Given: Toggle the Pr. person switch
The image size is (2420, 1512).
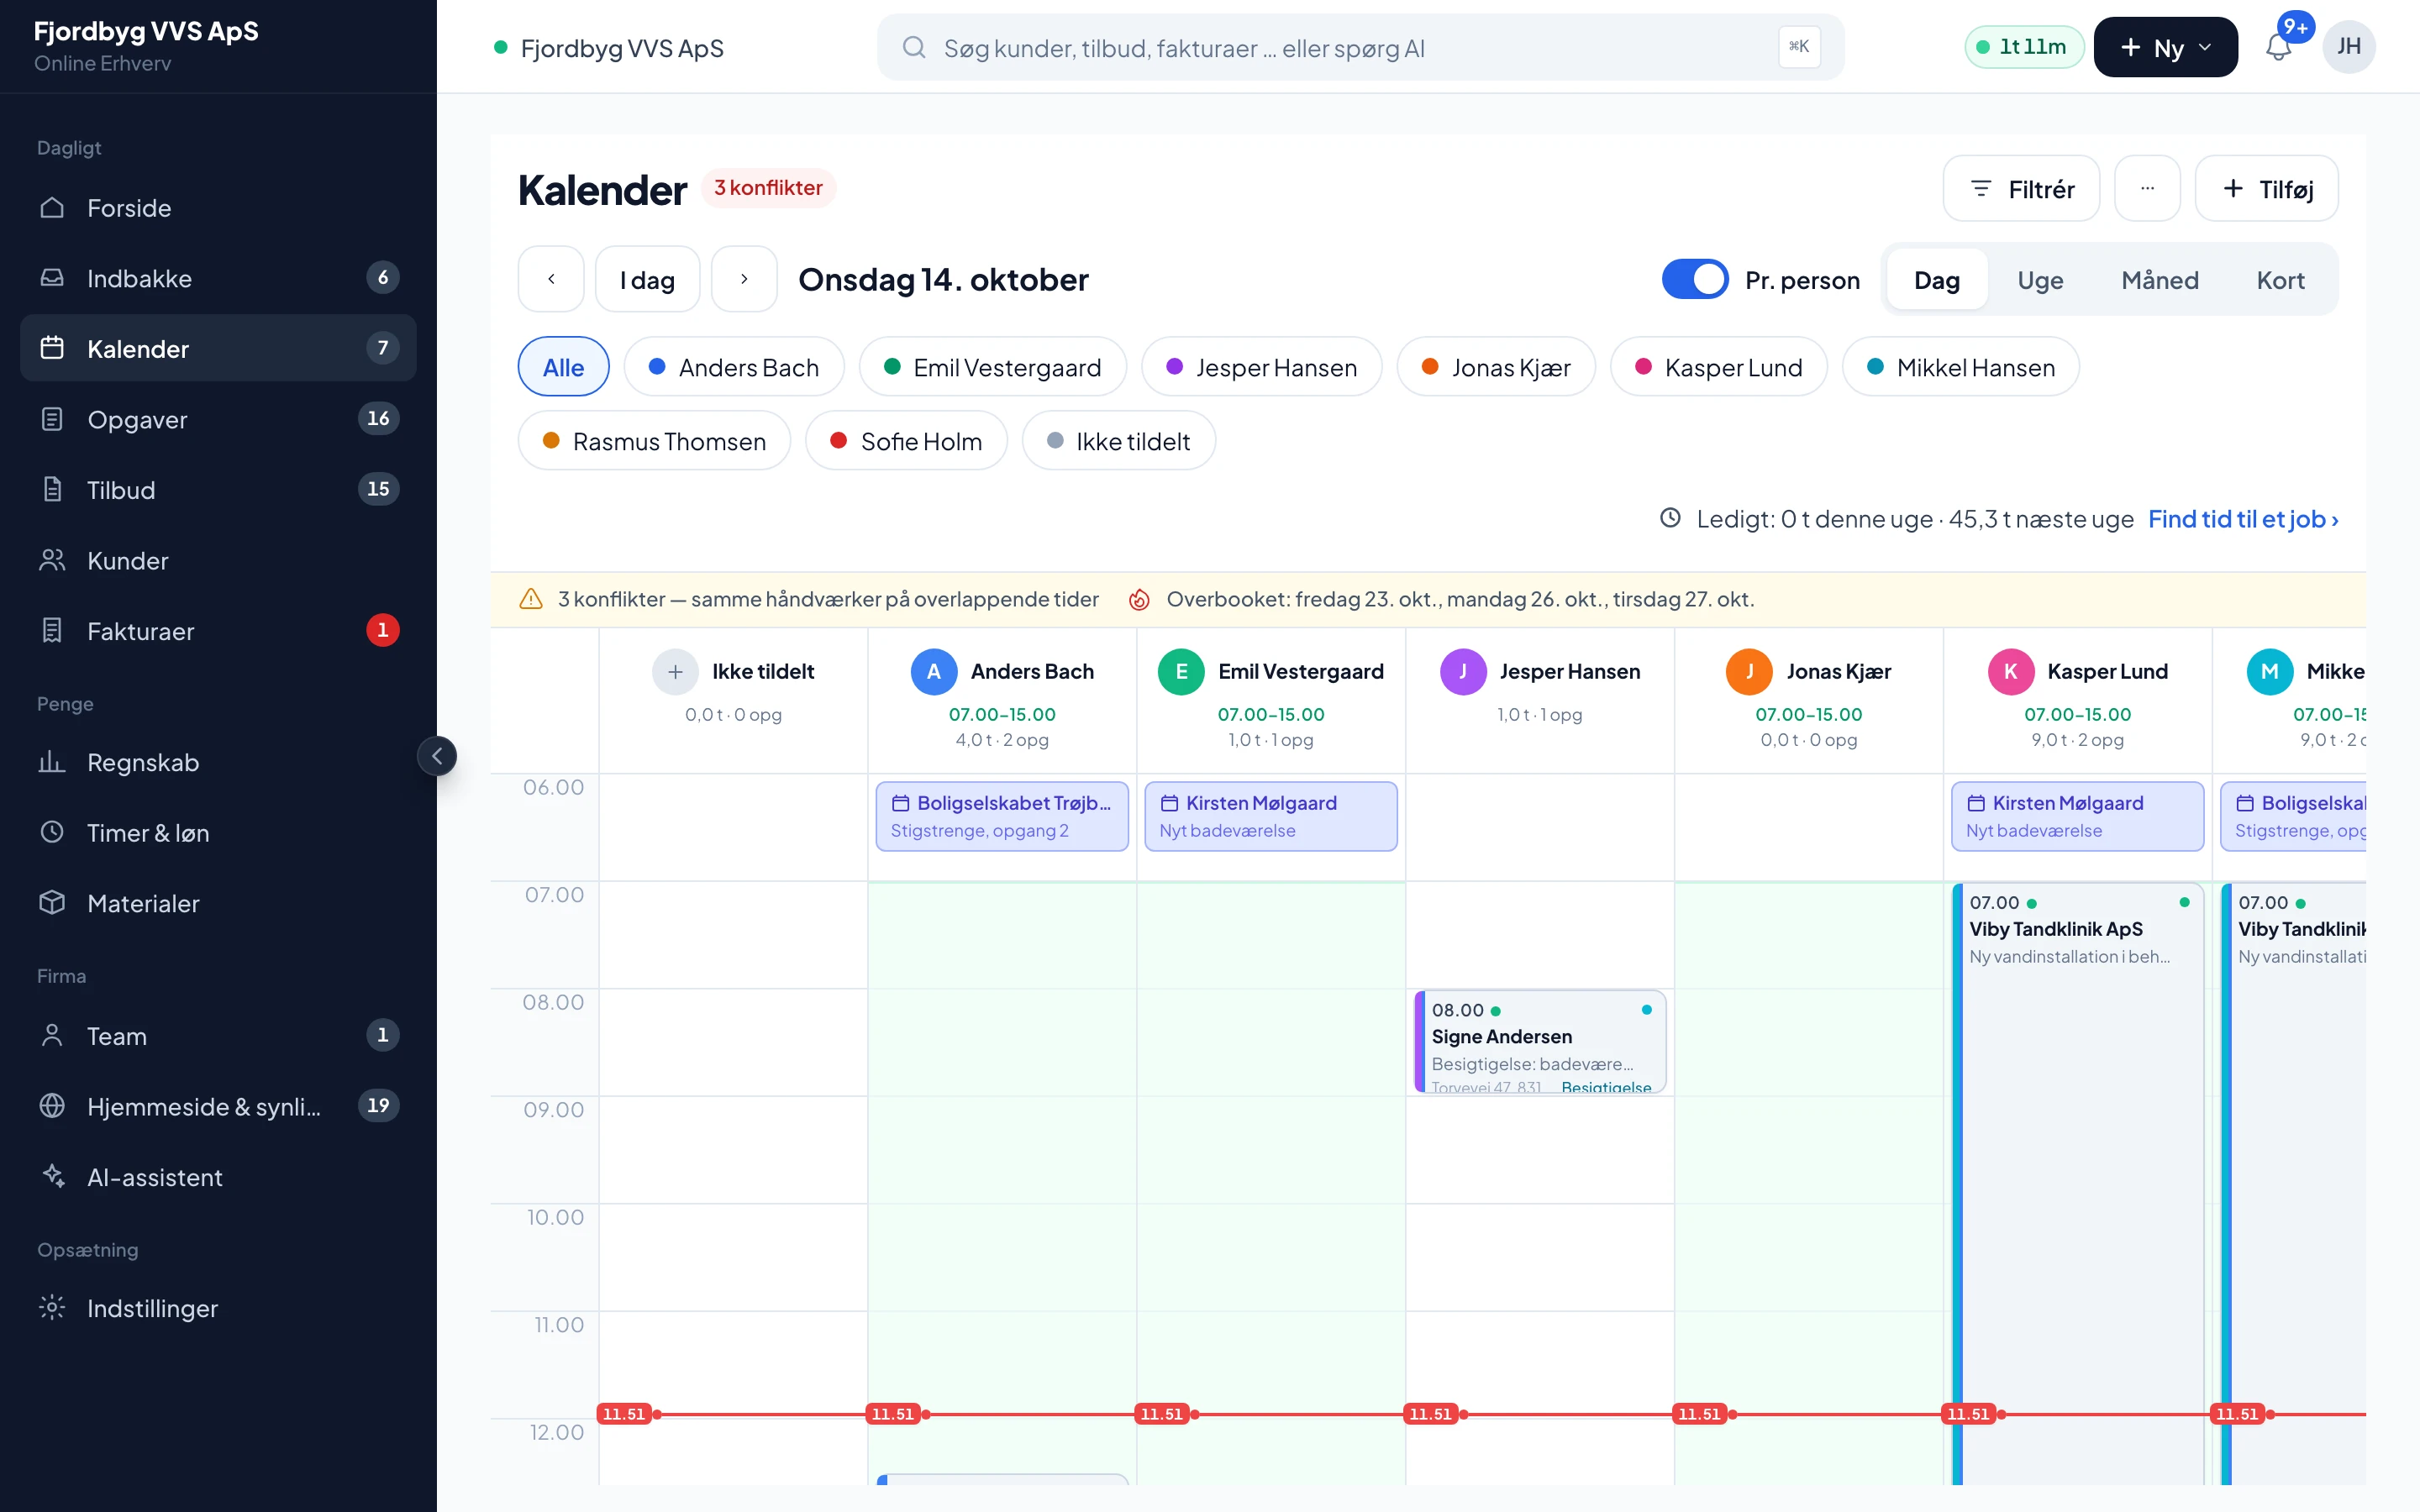Looking at the screenshot, I should point(1695,280).
